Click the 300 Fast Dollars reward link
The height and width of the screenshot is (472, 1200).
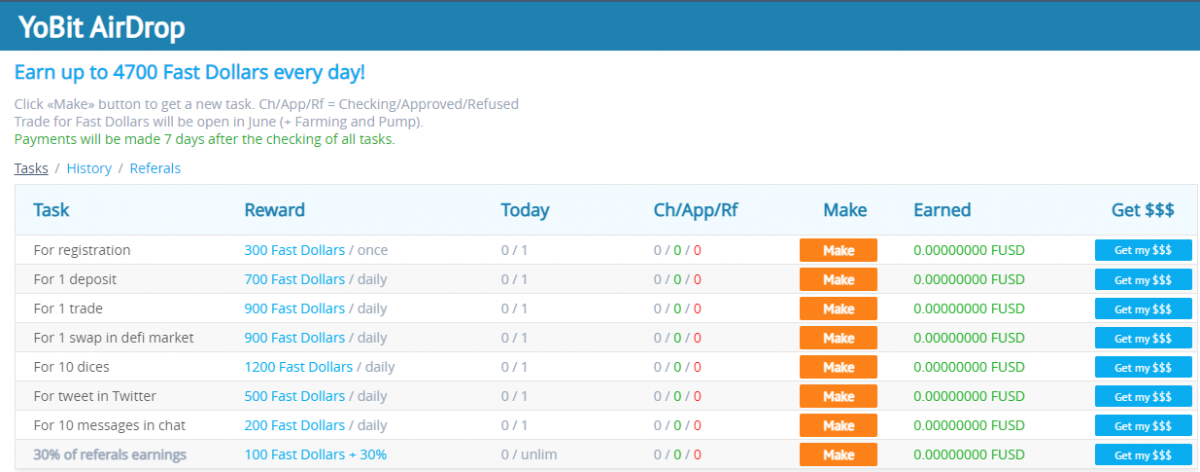294,250
